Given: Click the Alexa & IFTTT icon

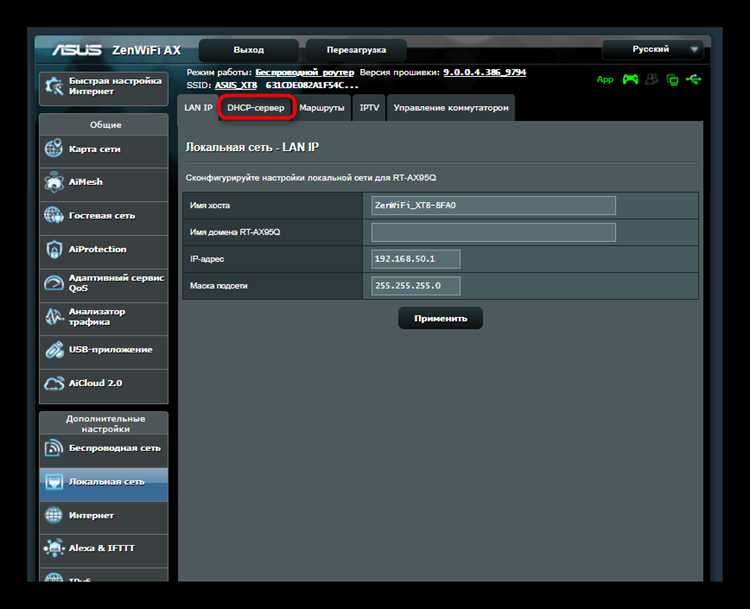Looking at the screenshot, I should pyautogui.click(x=54, y=548).
